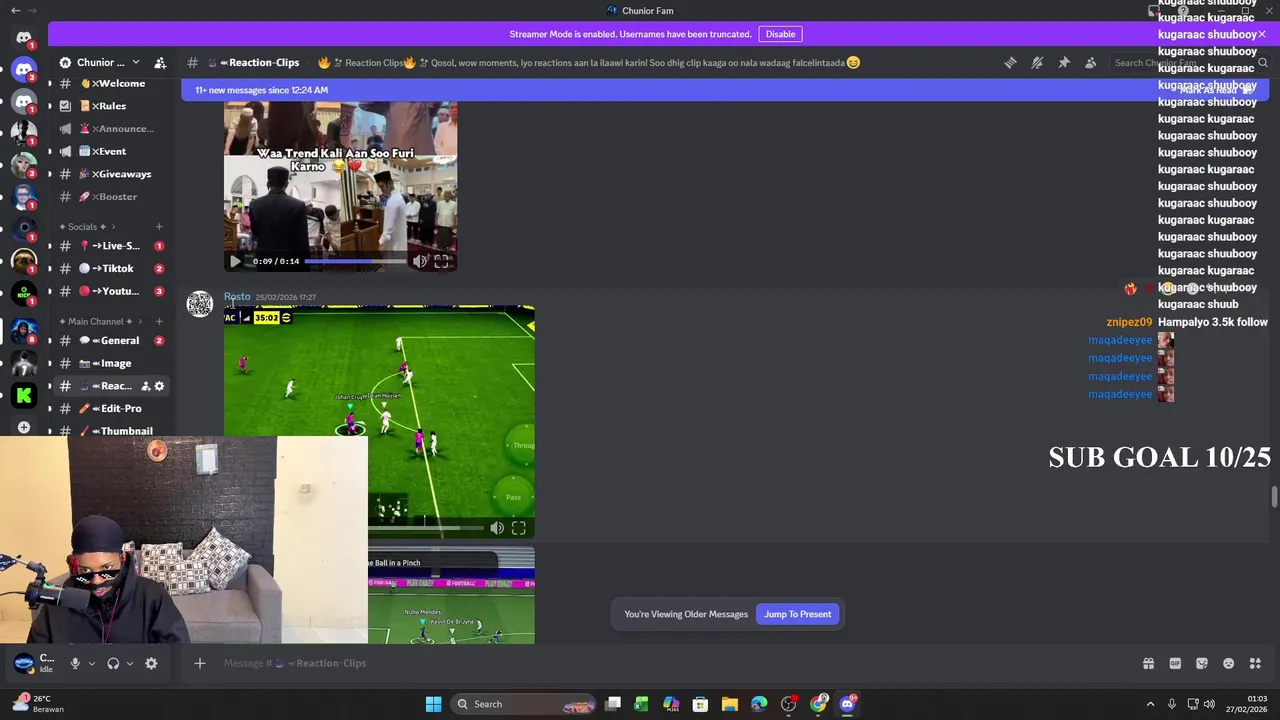The image size is (1280, 720).
Task: Open Excel from the taskbar
Action: pos(641,704)
